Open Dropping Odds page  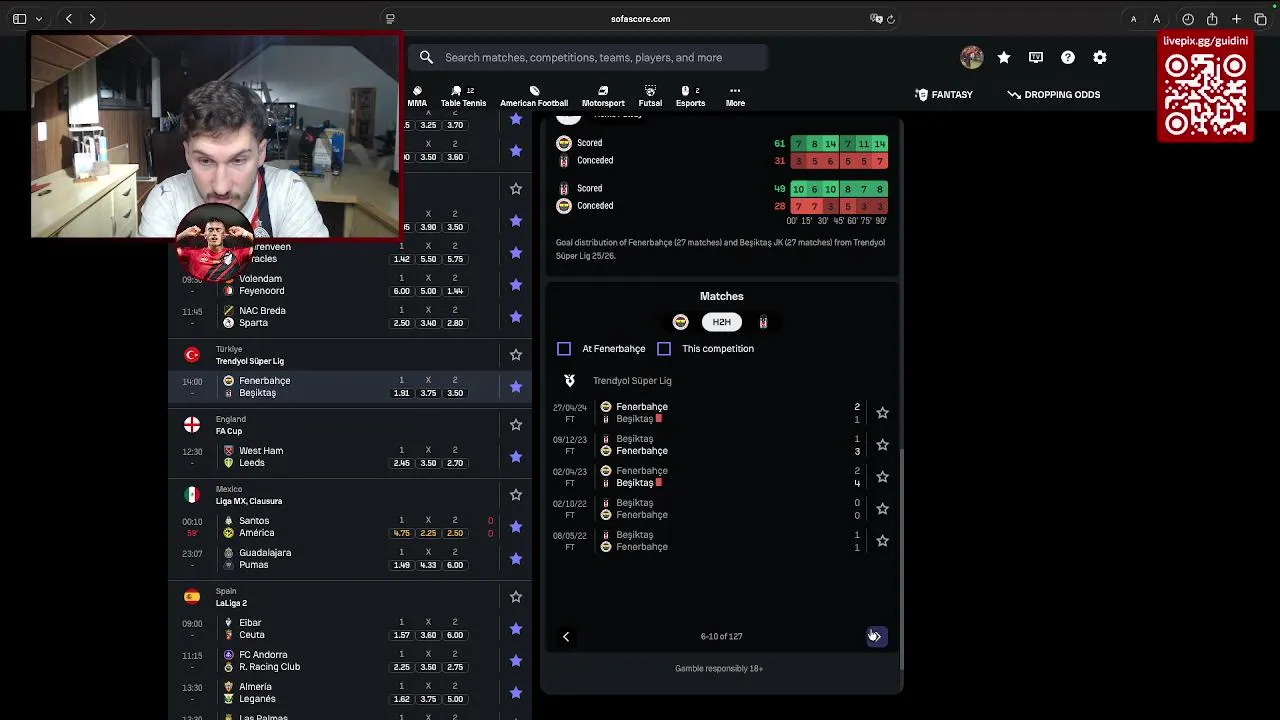(x=1054, y=94)
